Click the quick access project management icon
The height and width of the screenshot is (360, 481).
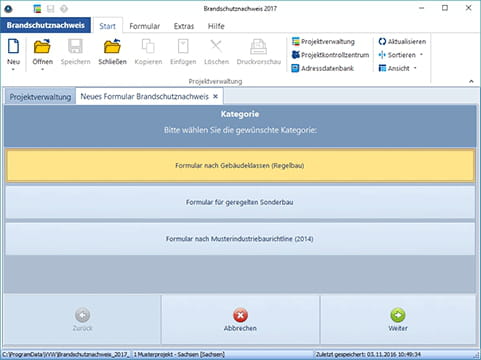coord(37,8)
